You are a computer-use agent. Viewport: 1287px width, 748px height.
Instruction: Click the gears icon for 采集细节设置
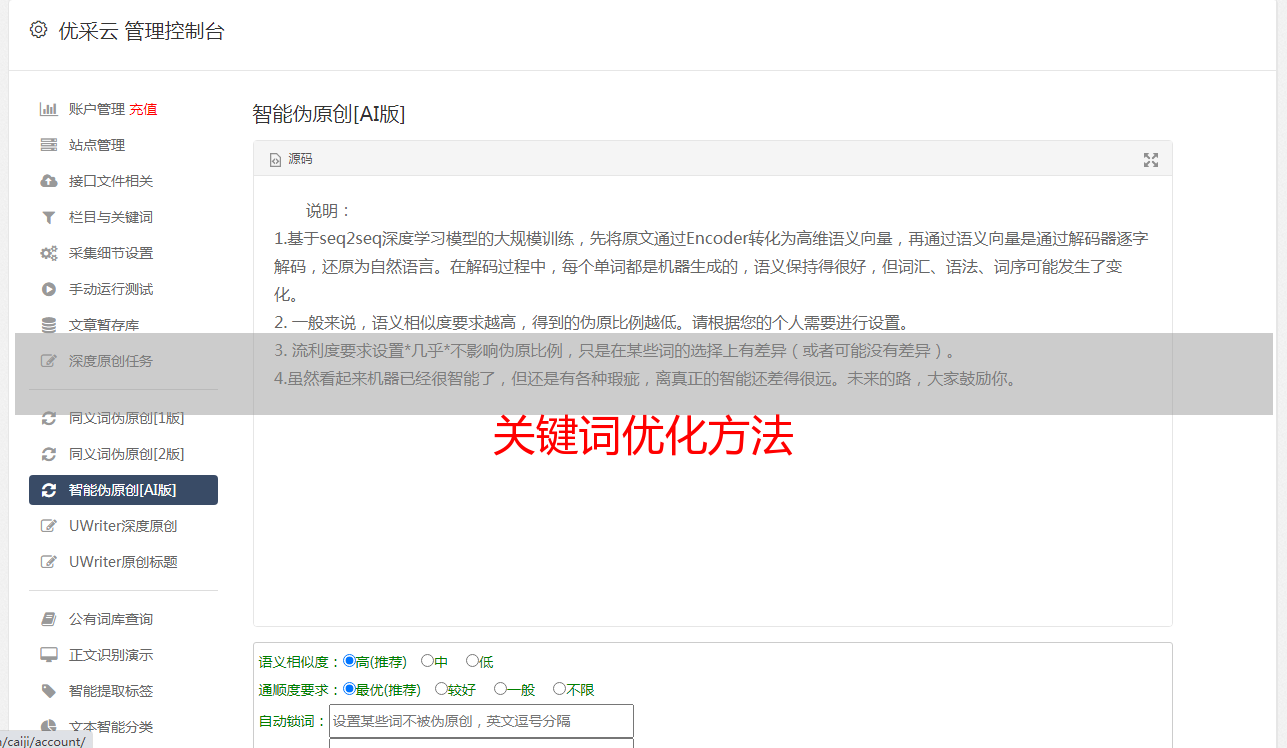tap(48, 253)
